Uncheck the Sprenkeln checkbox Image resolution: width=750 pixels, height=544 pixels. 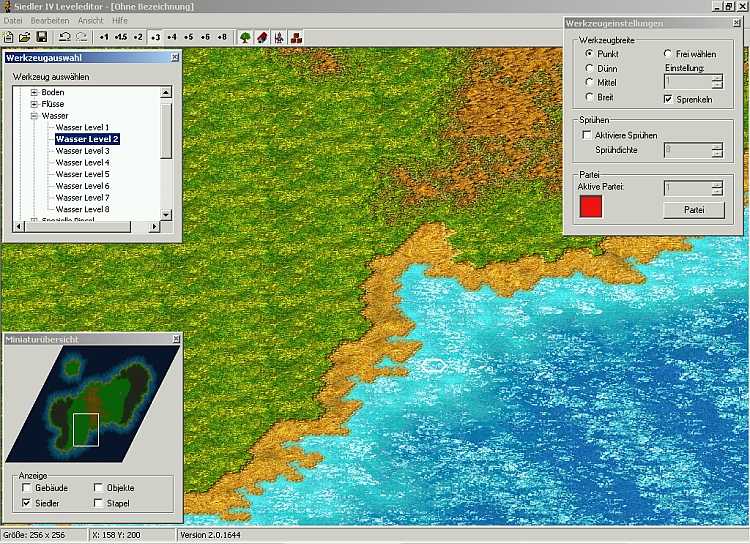(668, 99)
